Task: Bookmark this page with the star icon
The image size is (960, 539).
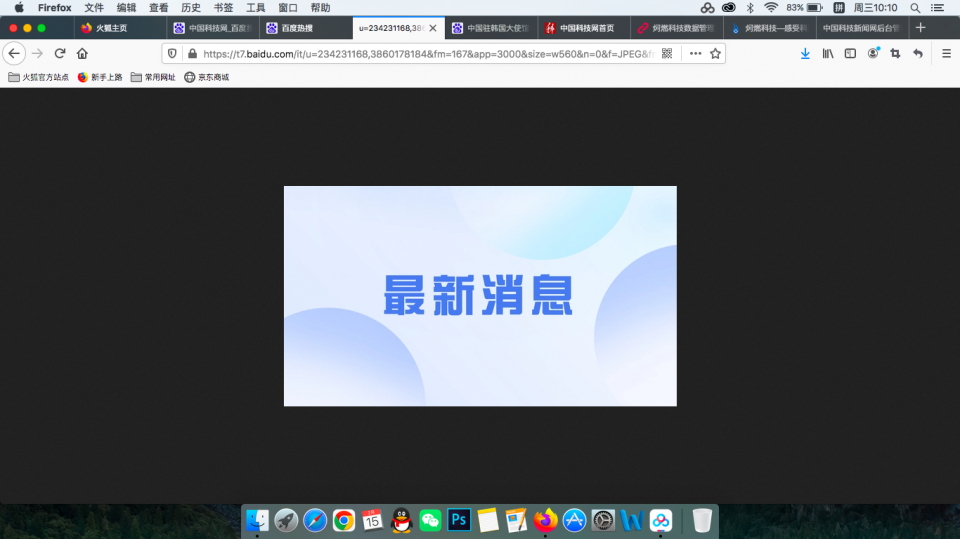Action: point(716,53)
